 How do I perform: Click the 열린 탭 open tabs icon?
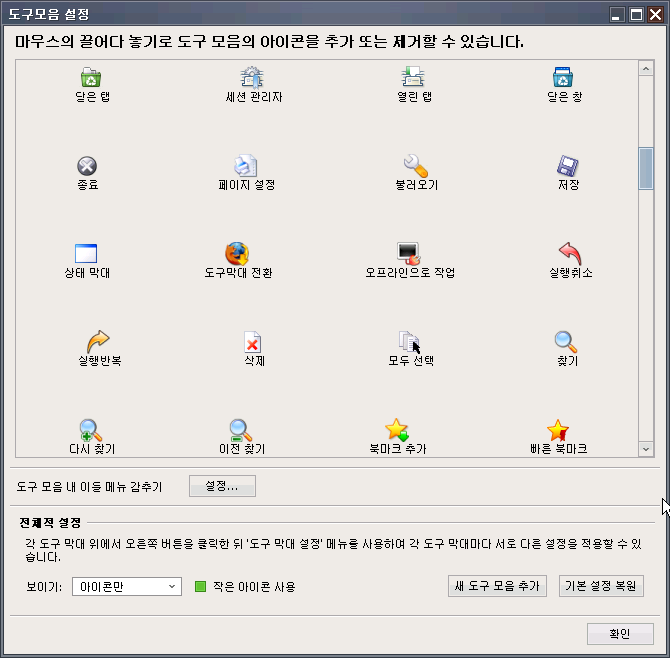[413, 77]
